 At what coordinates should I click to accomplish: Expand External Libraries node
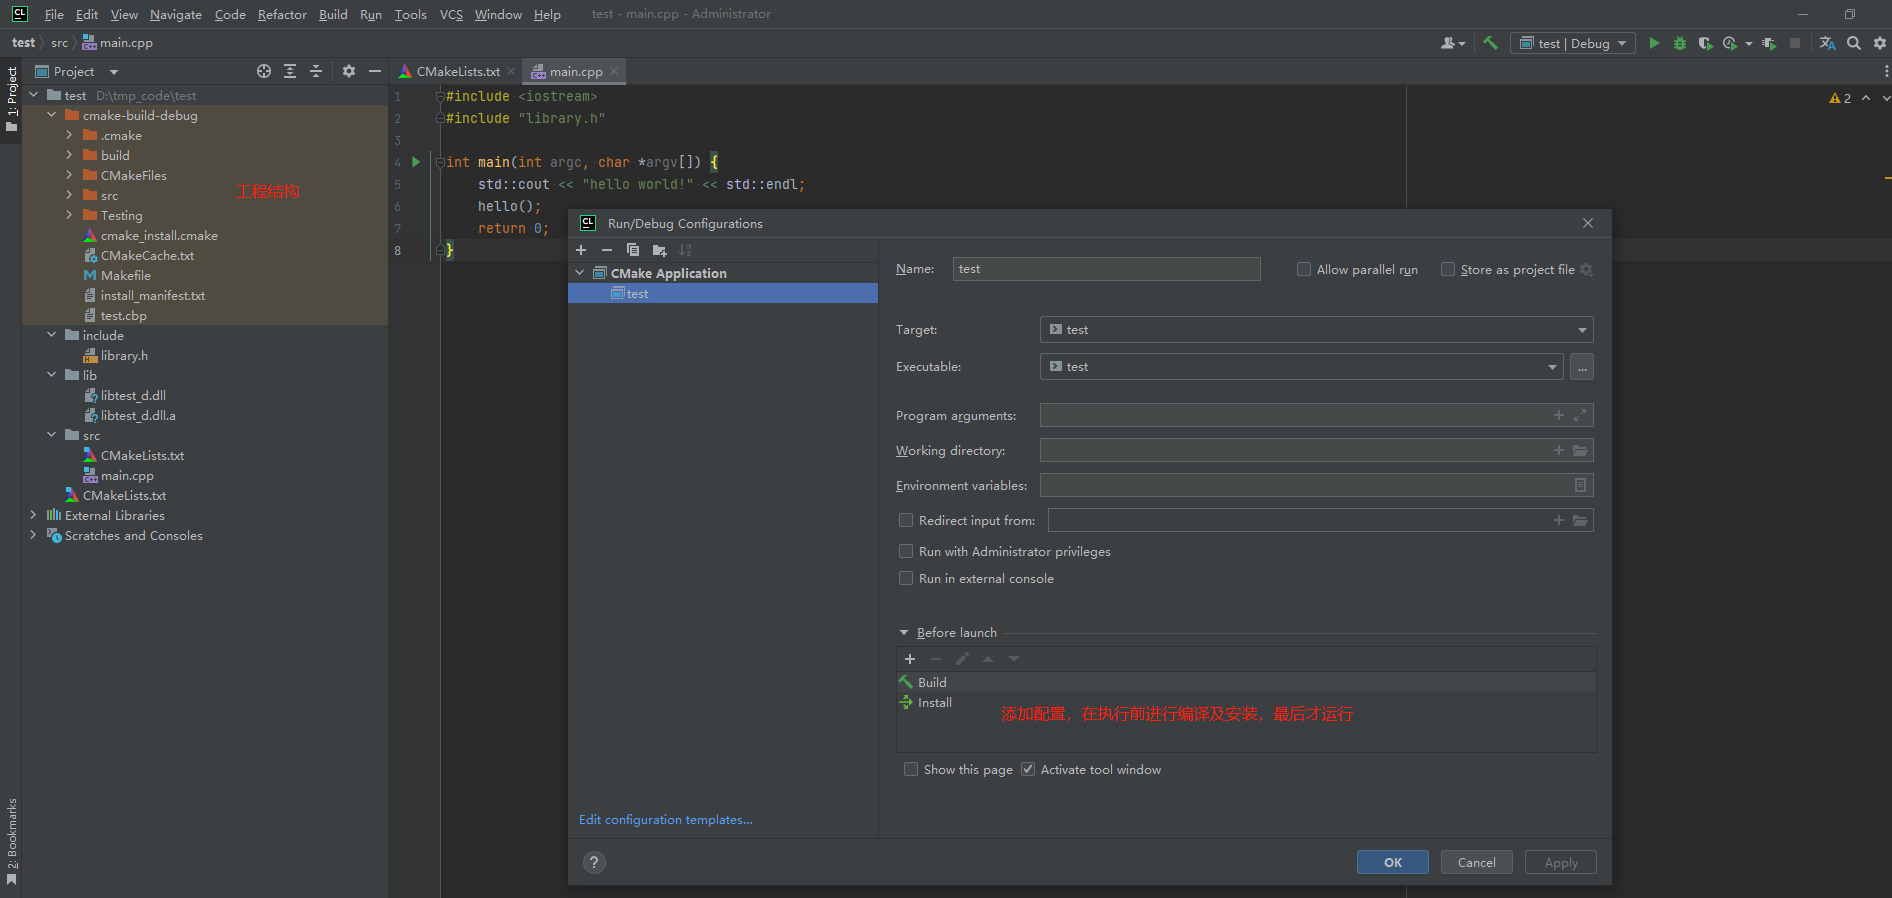click(33, 515)
